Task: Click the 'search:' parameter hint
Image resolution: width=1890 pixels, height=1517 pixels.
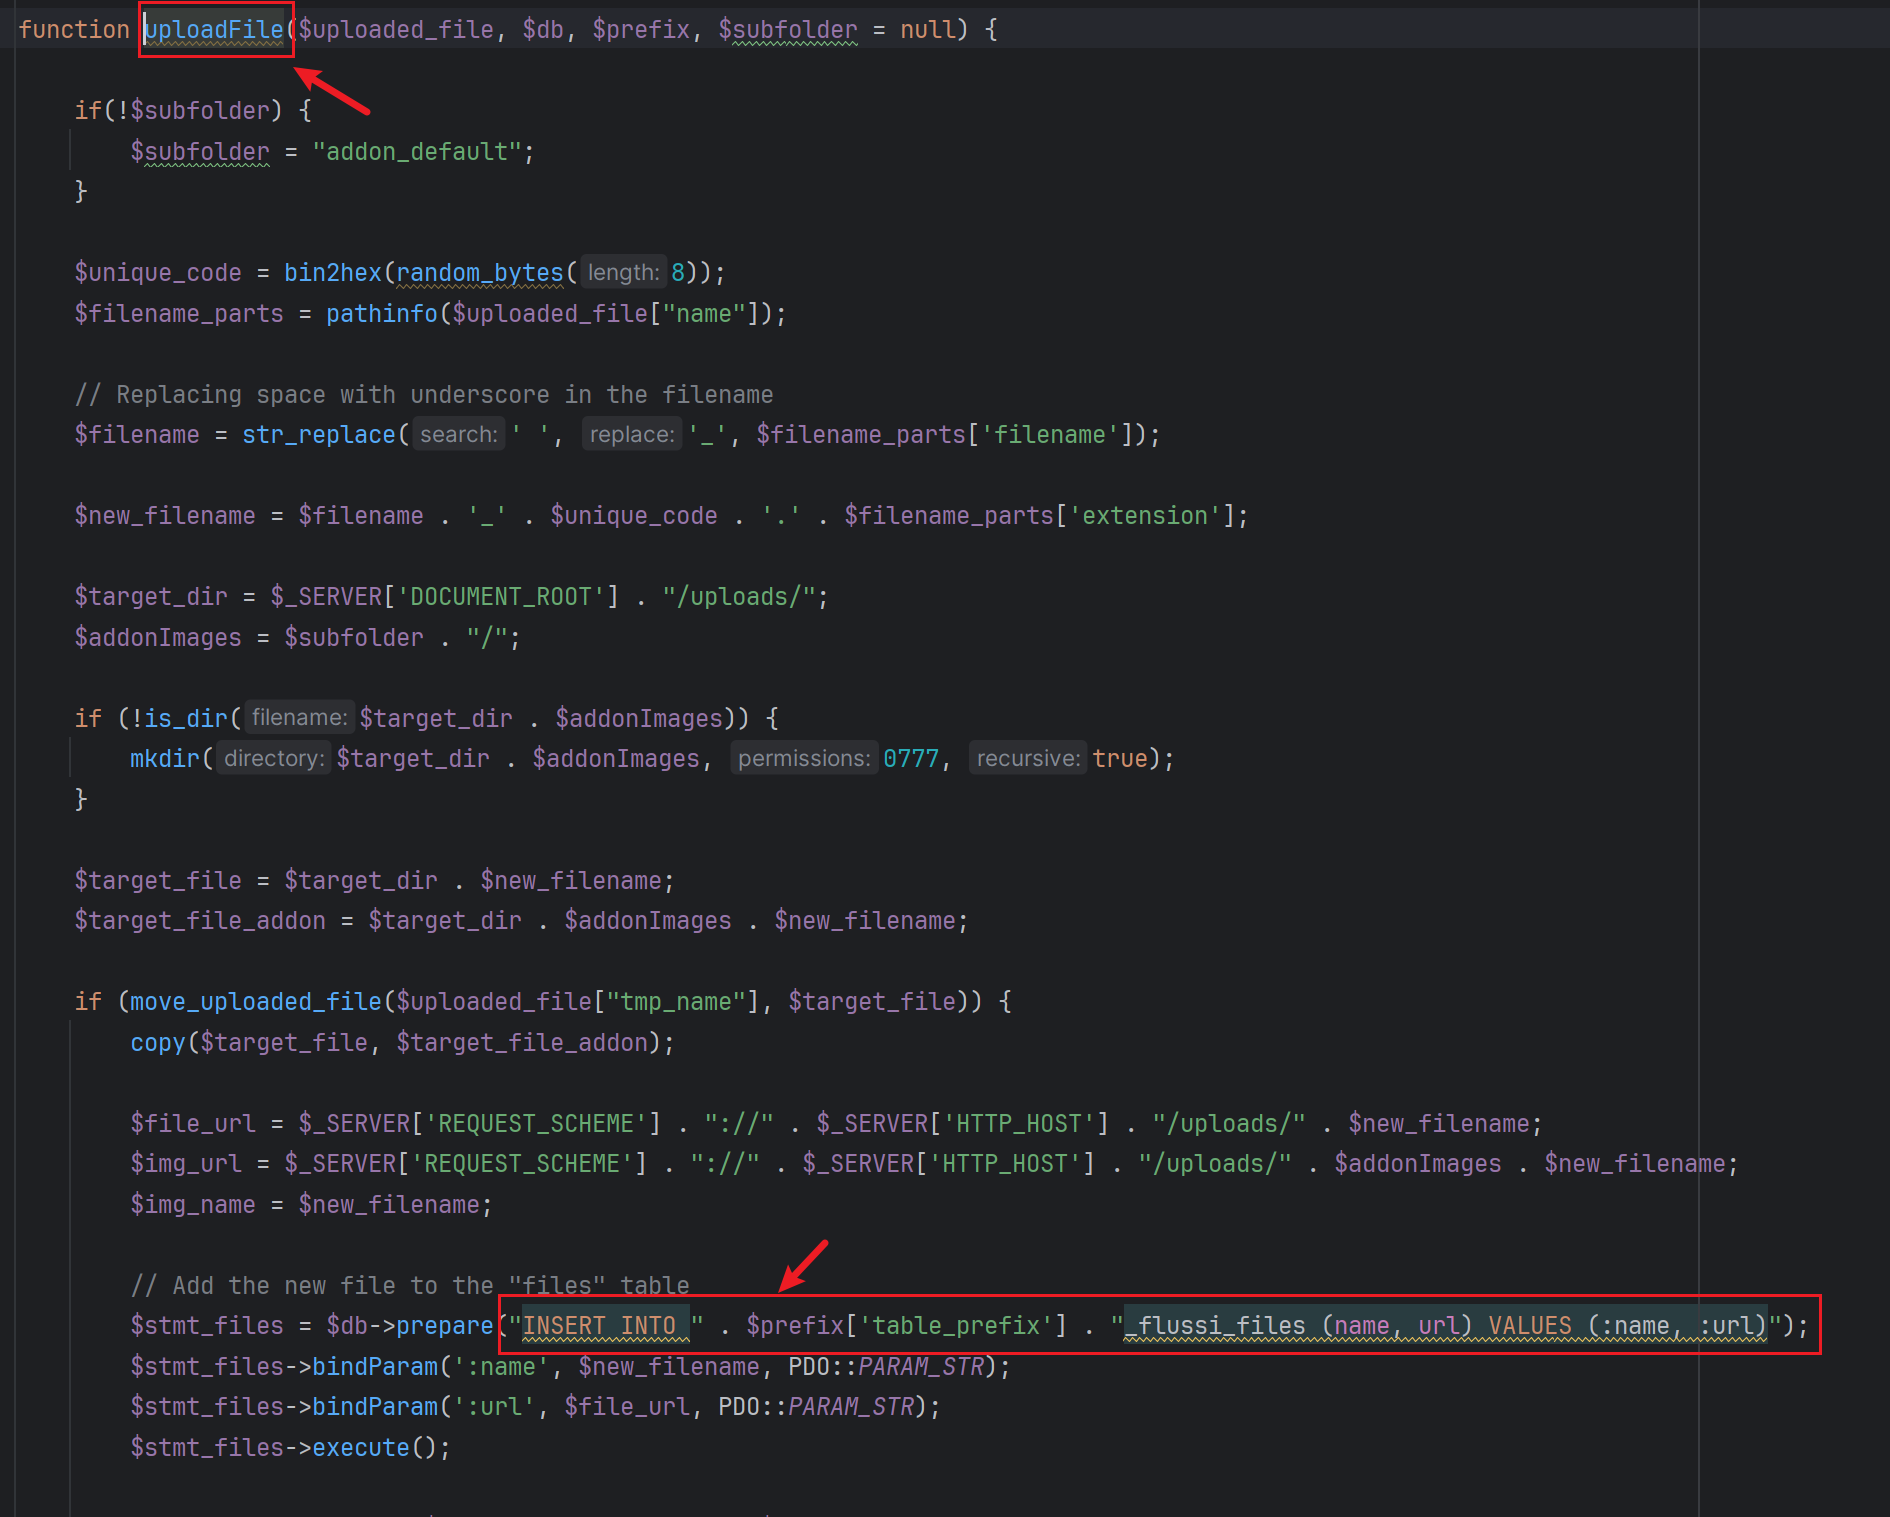Action: point(459,435)
